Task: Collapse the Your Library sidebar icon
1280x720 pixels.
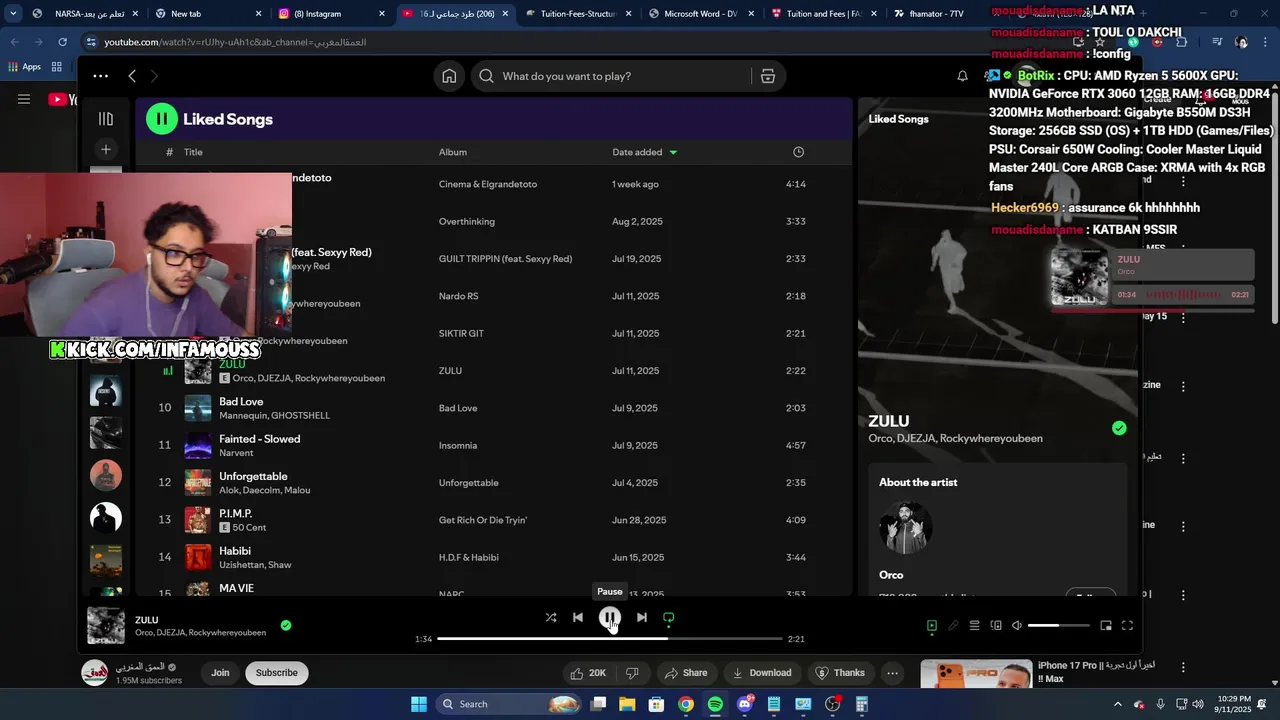Action: click(106, 119)
